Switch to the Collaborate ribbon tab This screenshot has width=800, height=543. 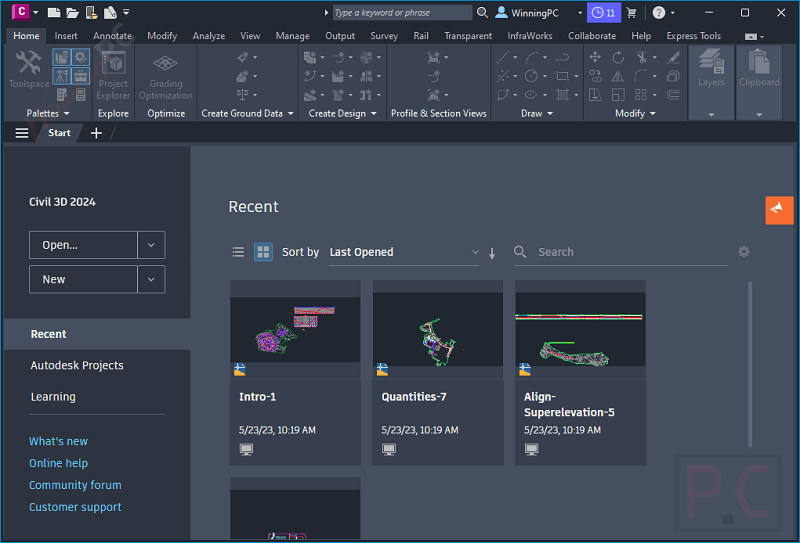click(x=592, y=36)
